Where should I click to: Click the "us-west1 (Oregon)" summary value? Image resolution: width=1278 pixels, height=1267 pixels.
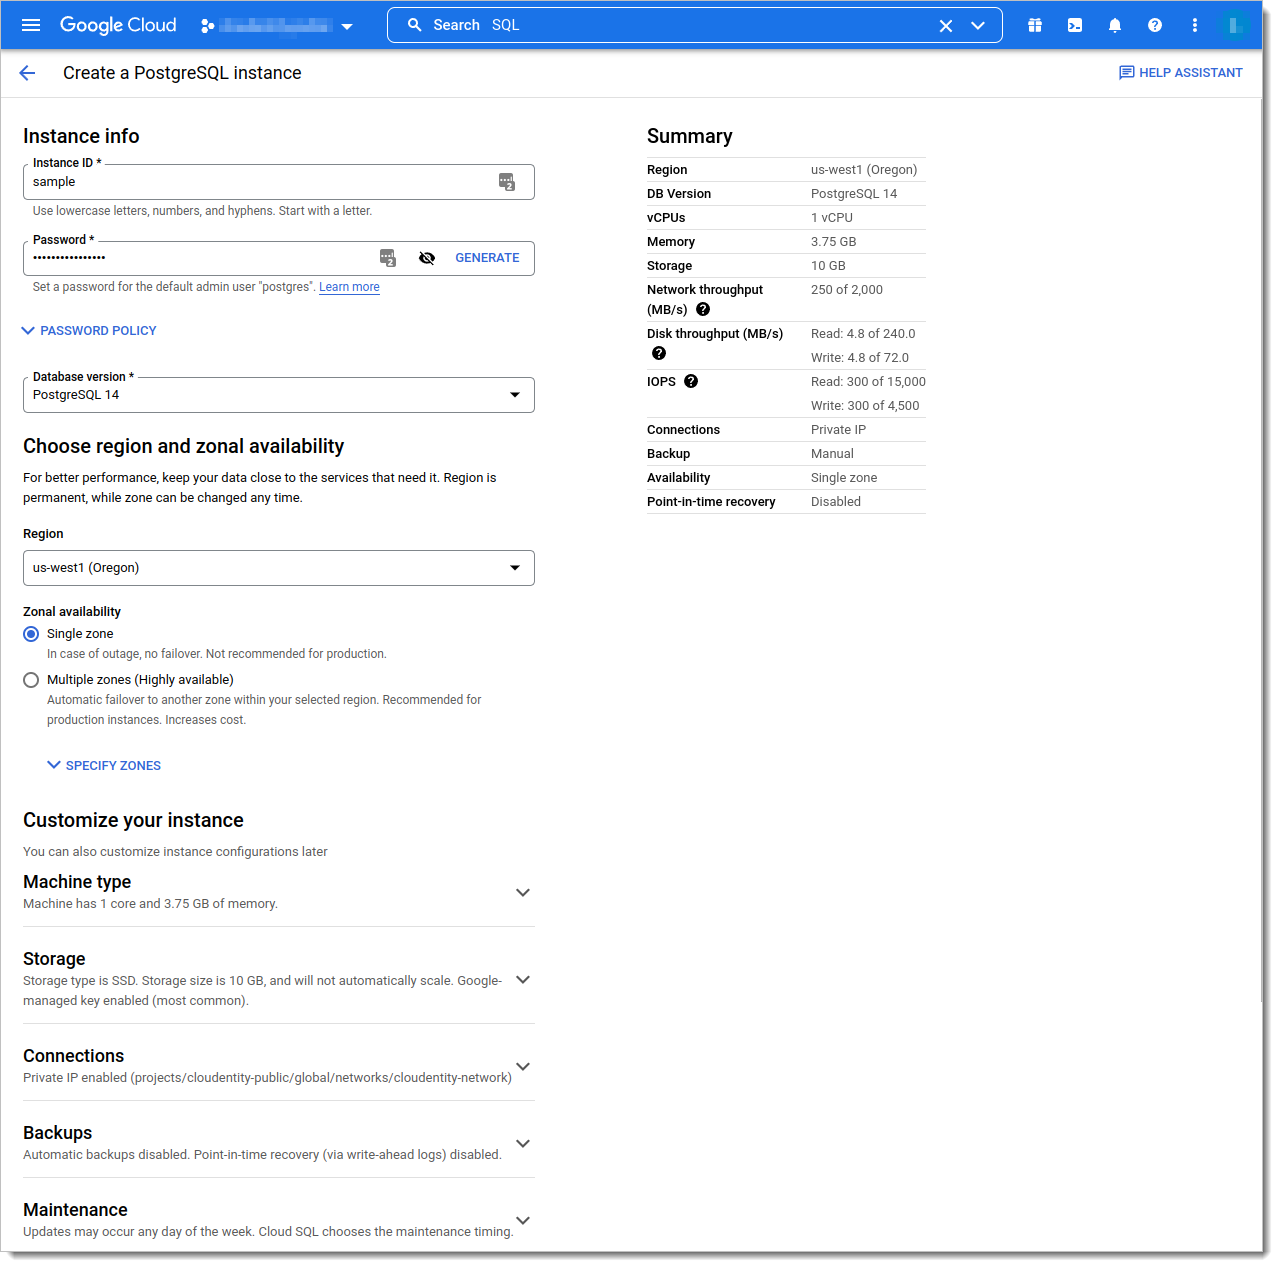864,170
